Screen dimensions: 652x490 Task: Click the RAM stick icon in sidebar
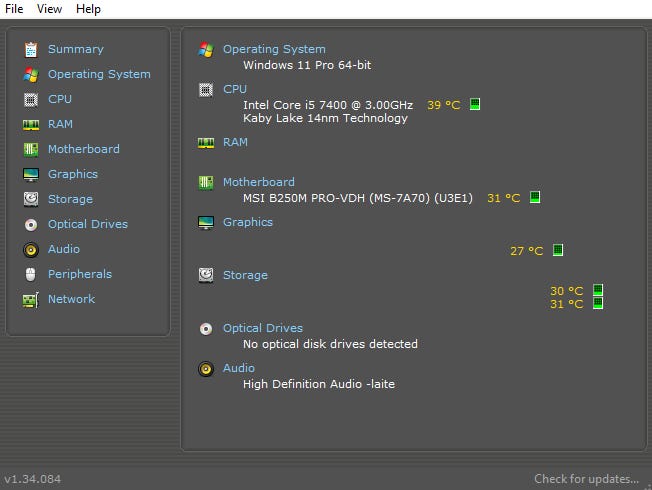tap(31, 125)
